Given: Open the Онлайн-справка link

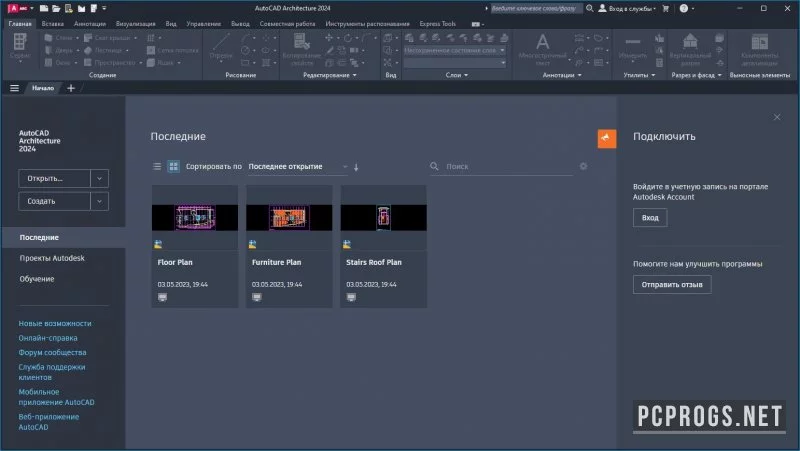Looking at the screenshot, I should click(x=48, y=338).
